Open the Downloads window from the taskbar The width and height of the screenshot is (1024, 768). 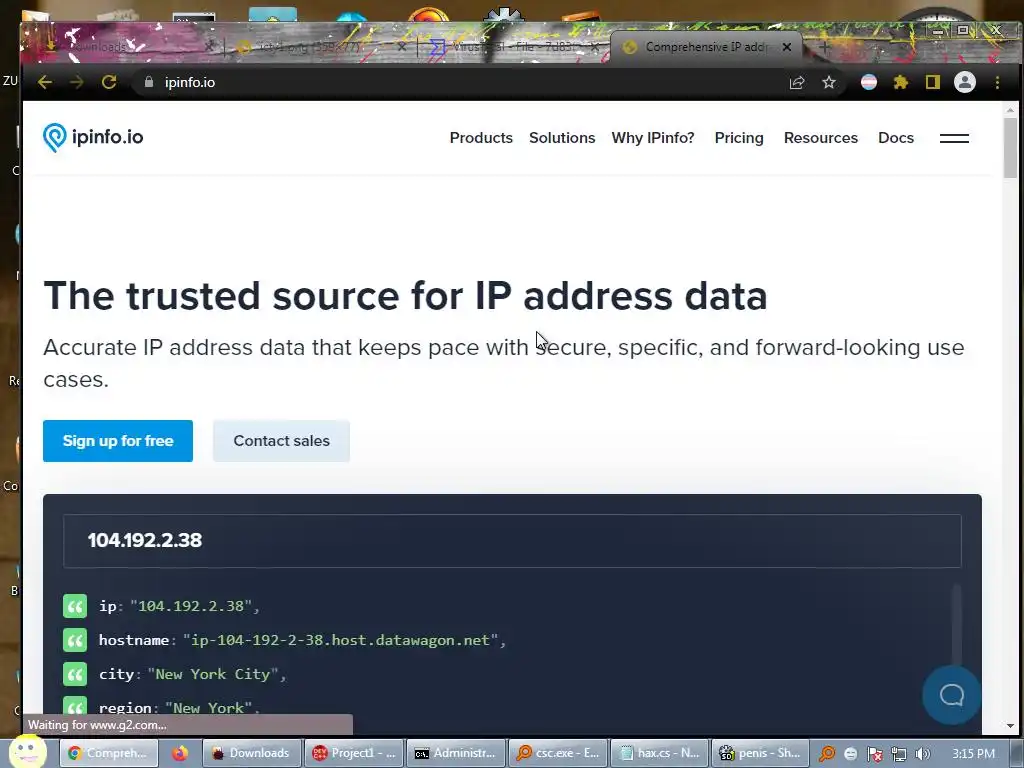tap(252, 753)
